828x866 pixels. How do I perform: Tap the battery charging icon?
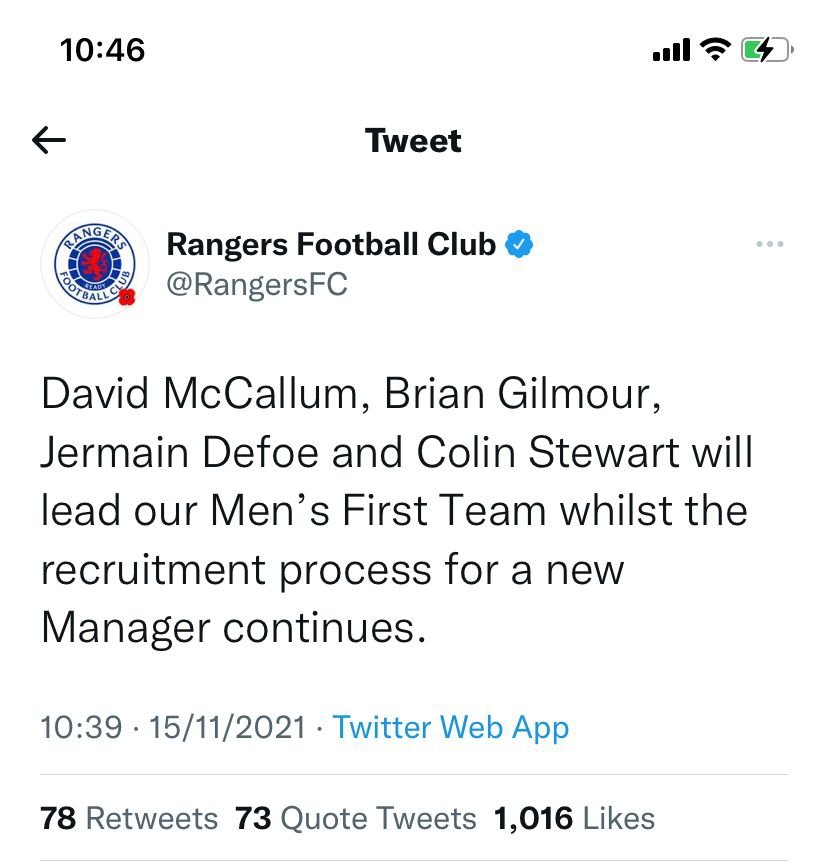(767, 50)
